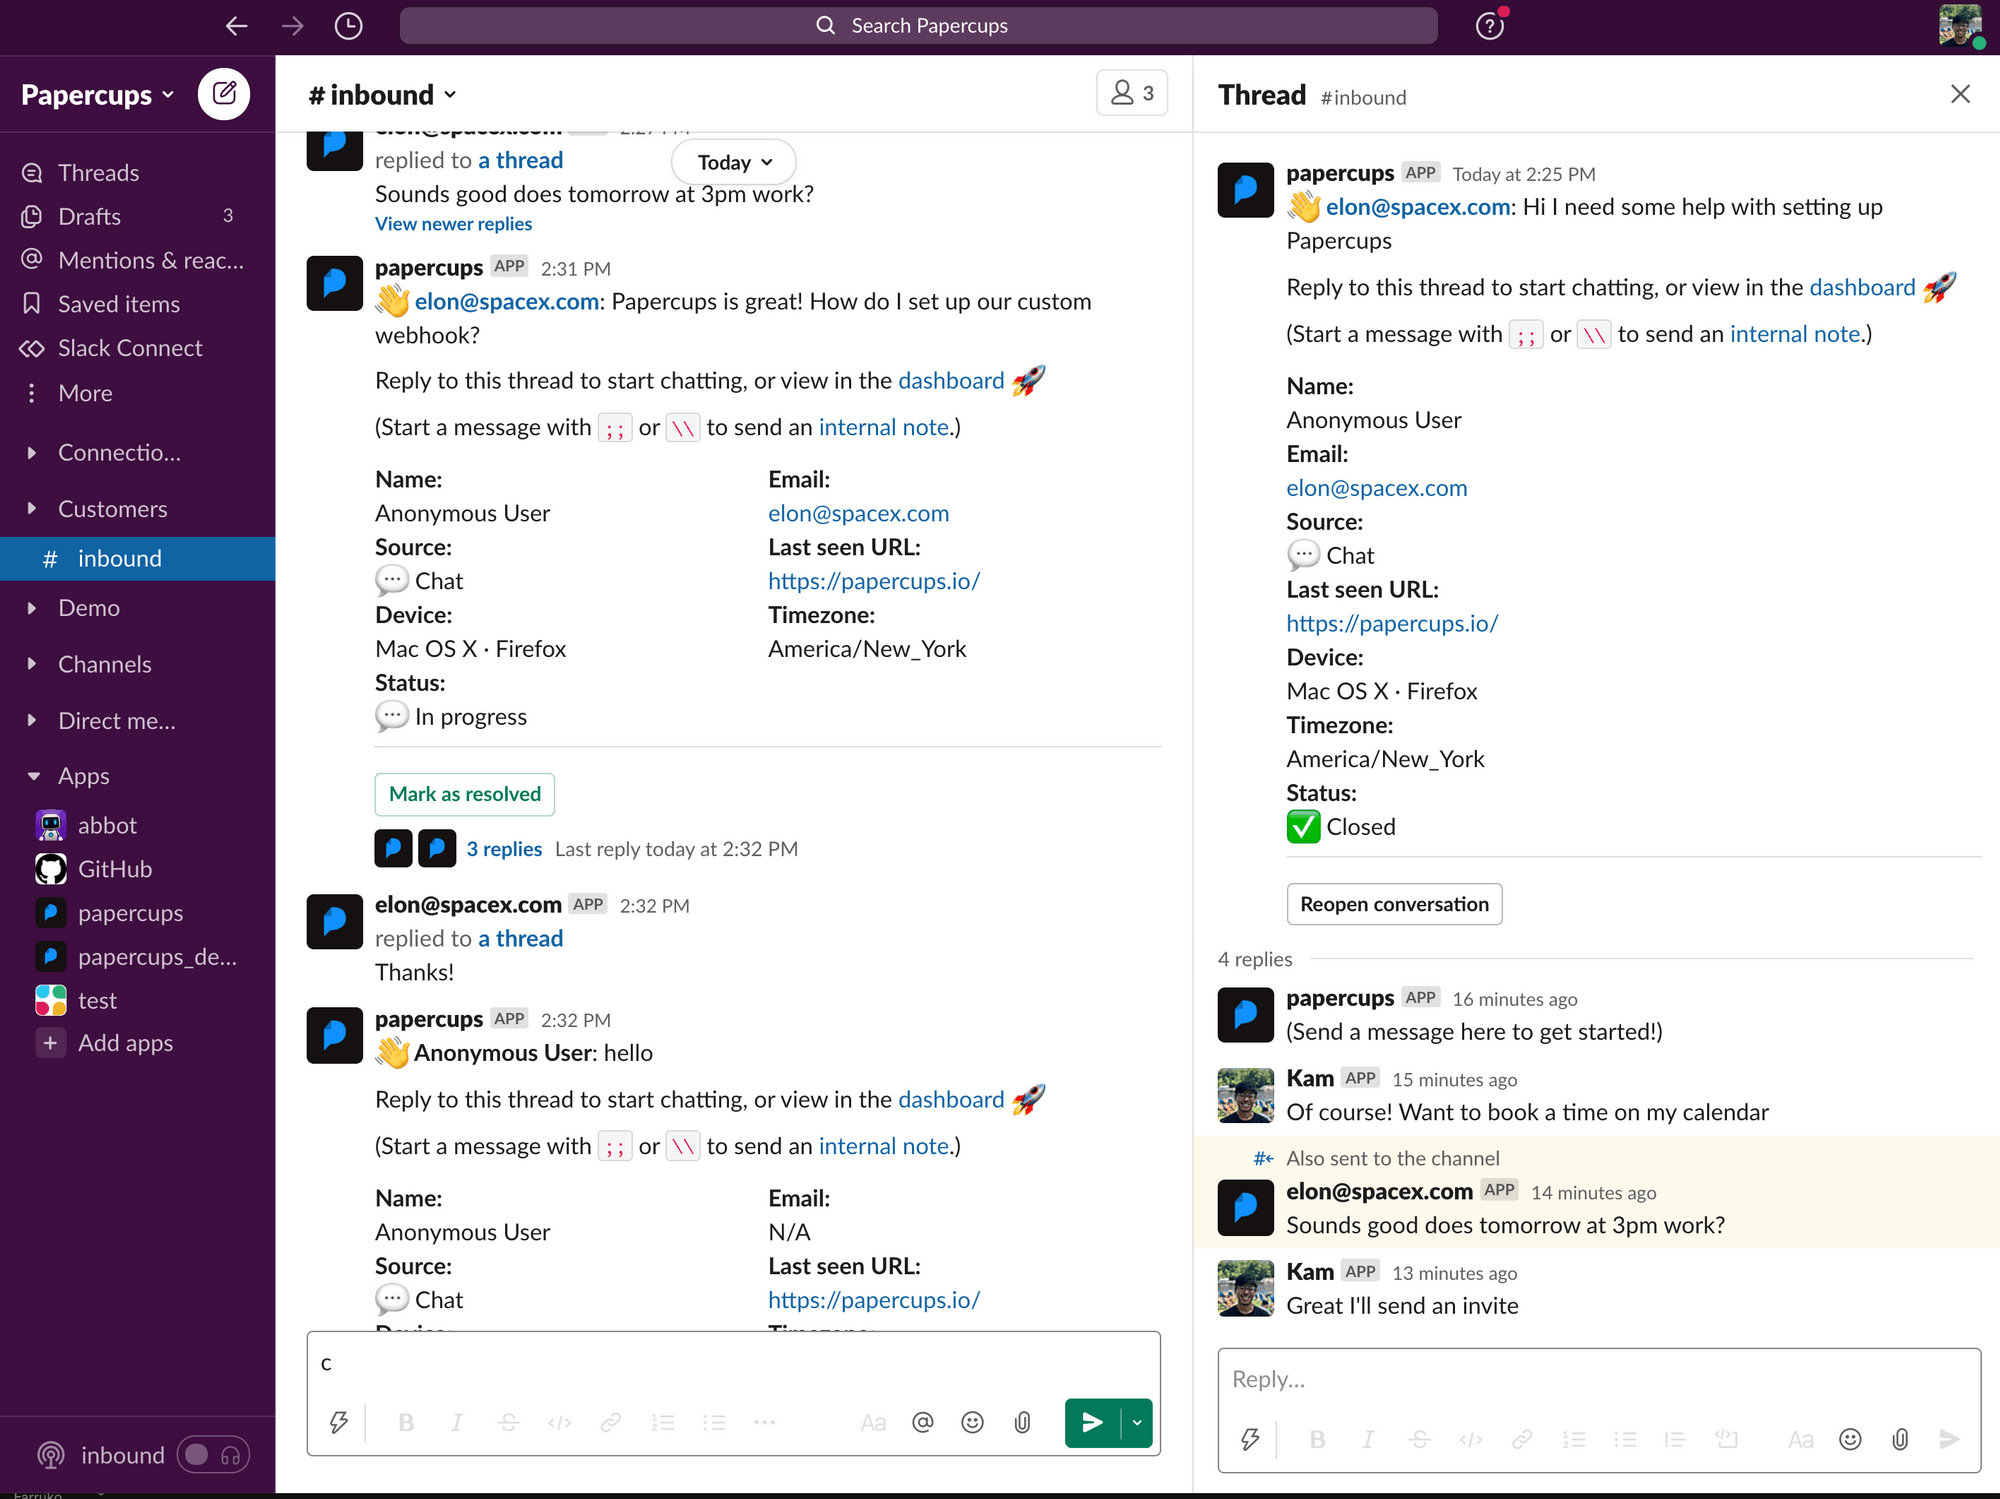Click the Mark as resolved button

pos(464,794)
